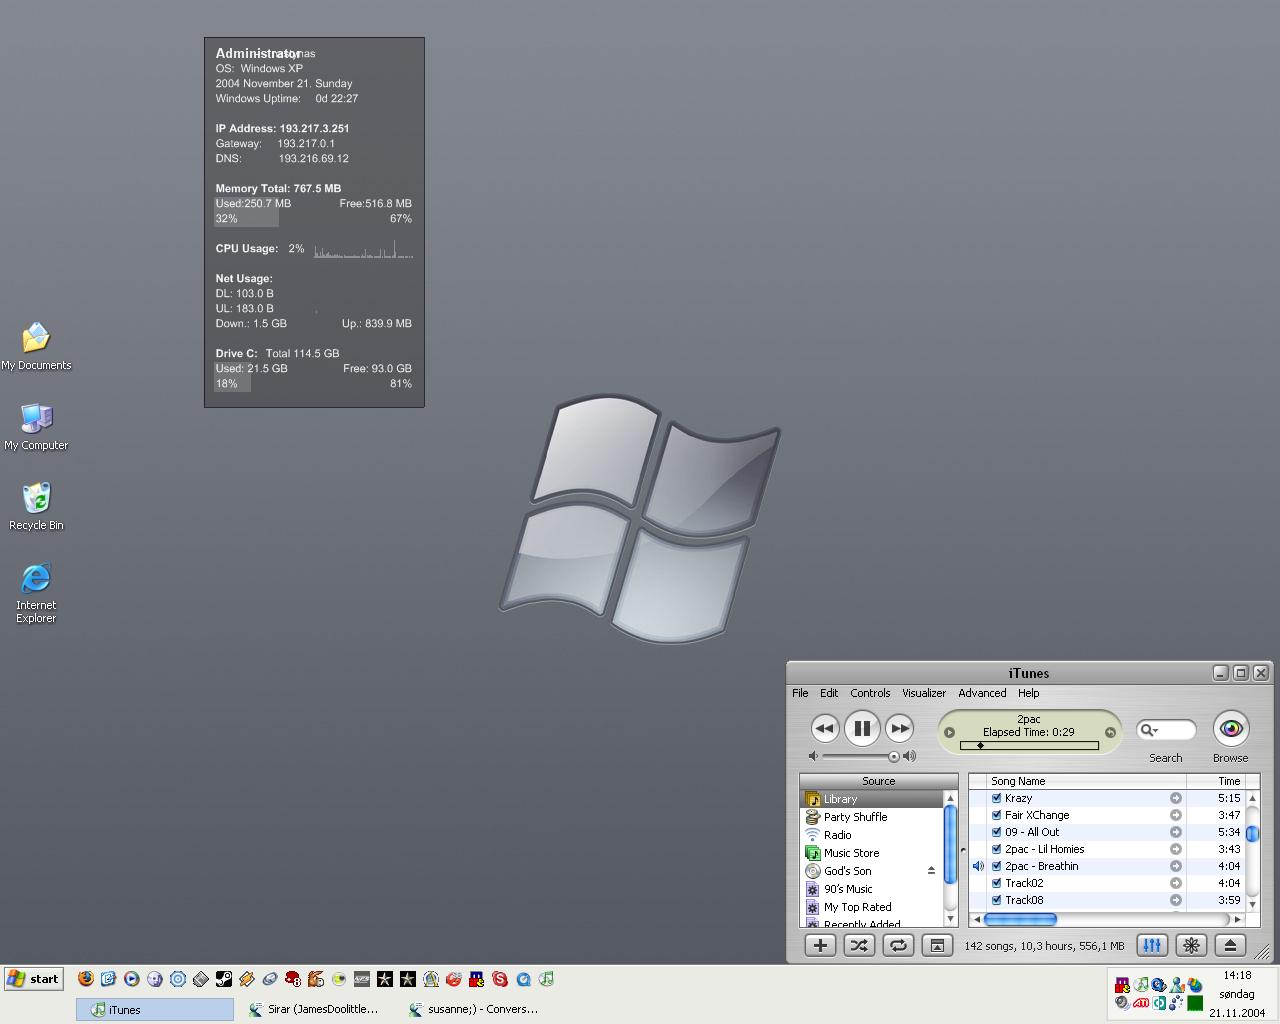Click the arrow next to 09 - All Out
The image size is (1280, 1024).
click(1176, 832)
